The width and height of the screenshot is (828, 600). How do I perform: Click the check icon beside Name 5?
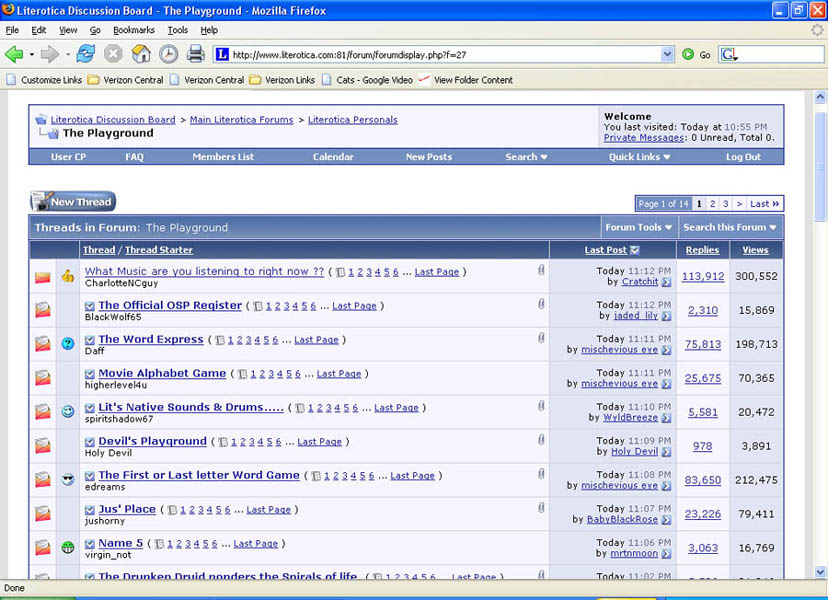pyautogui.click(x=90, y=544)
